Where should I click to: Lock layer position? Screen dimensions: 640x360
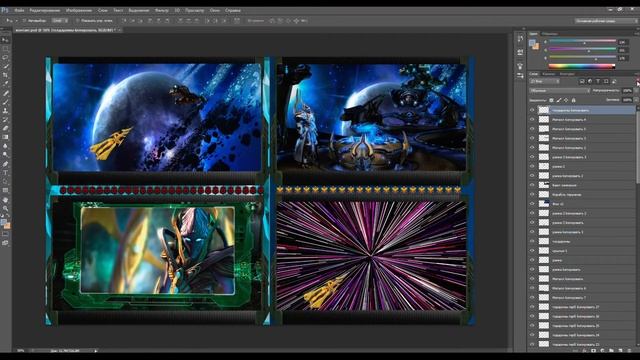pyautogui.click(x=566, y=100)
